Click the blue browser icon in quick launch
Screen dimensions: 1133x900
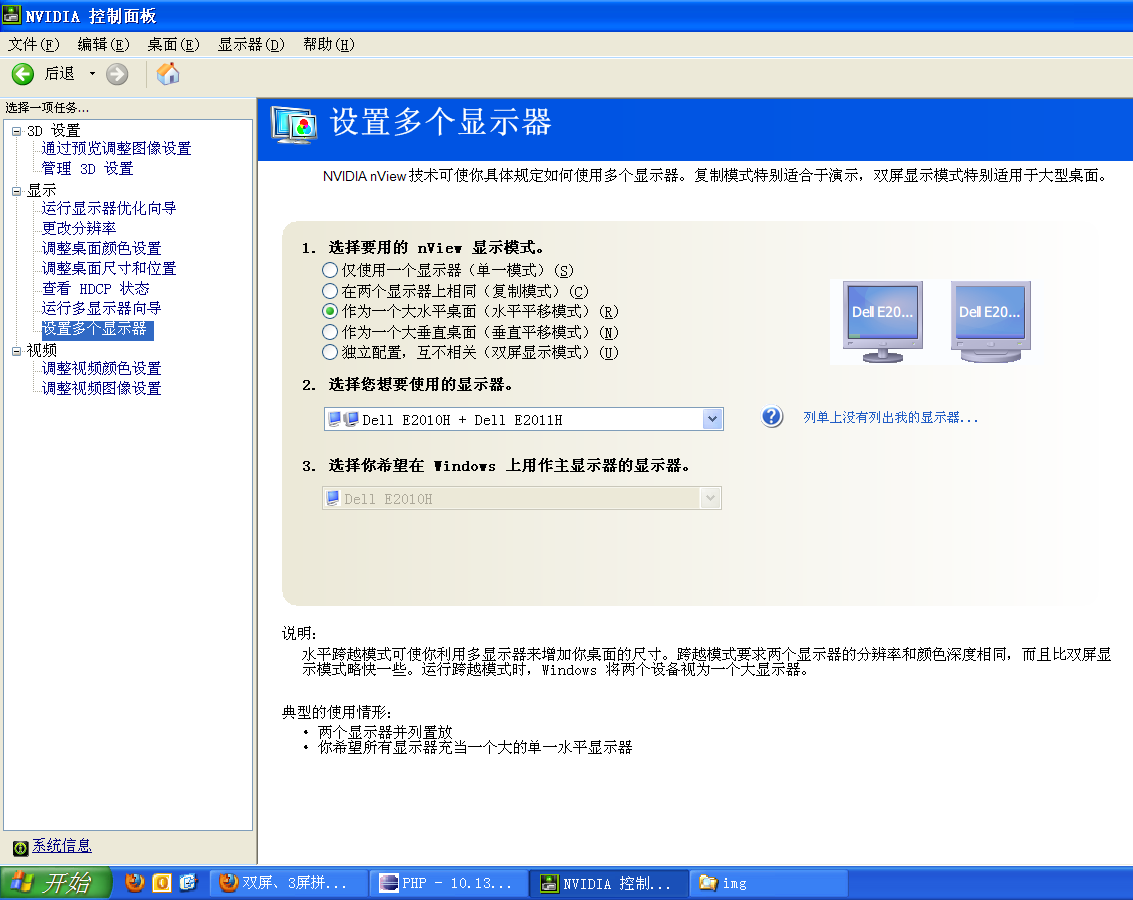[x=188, y=883]
